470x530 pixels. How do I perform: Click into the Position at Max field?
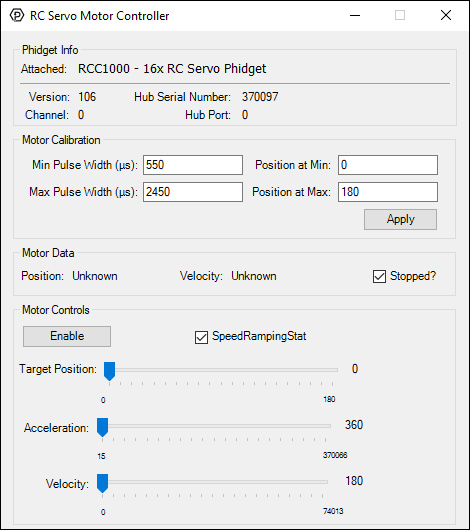point(388,192)
